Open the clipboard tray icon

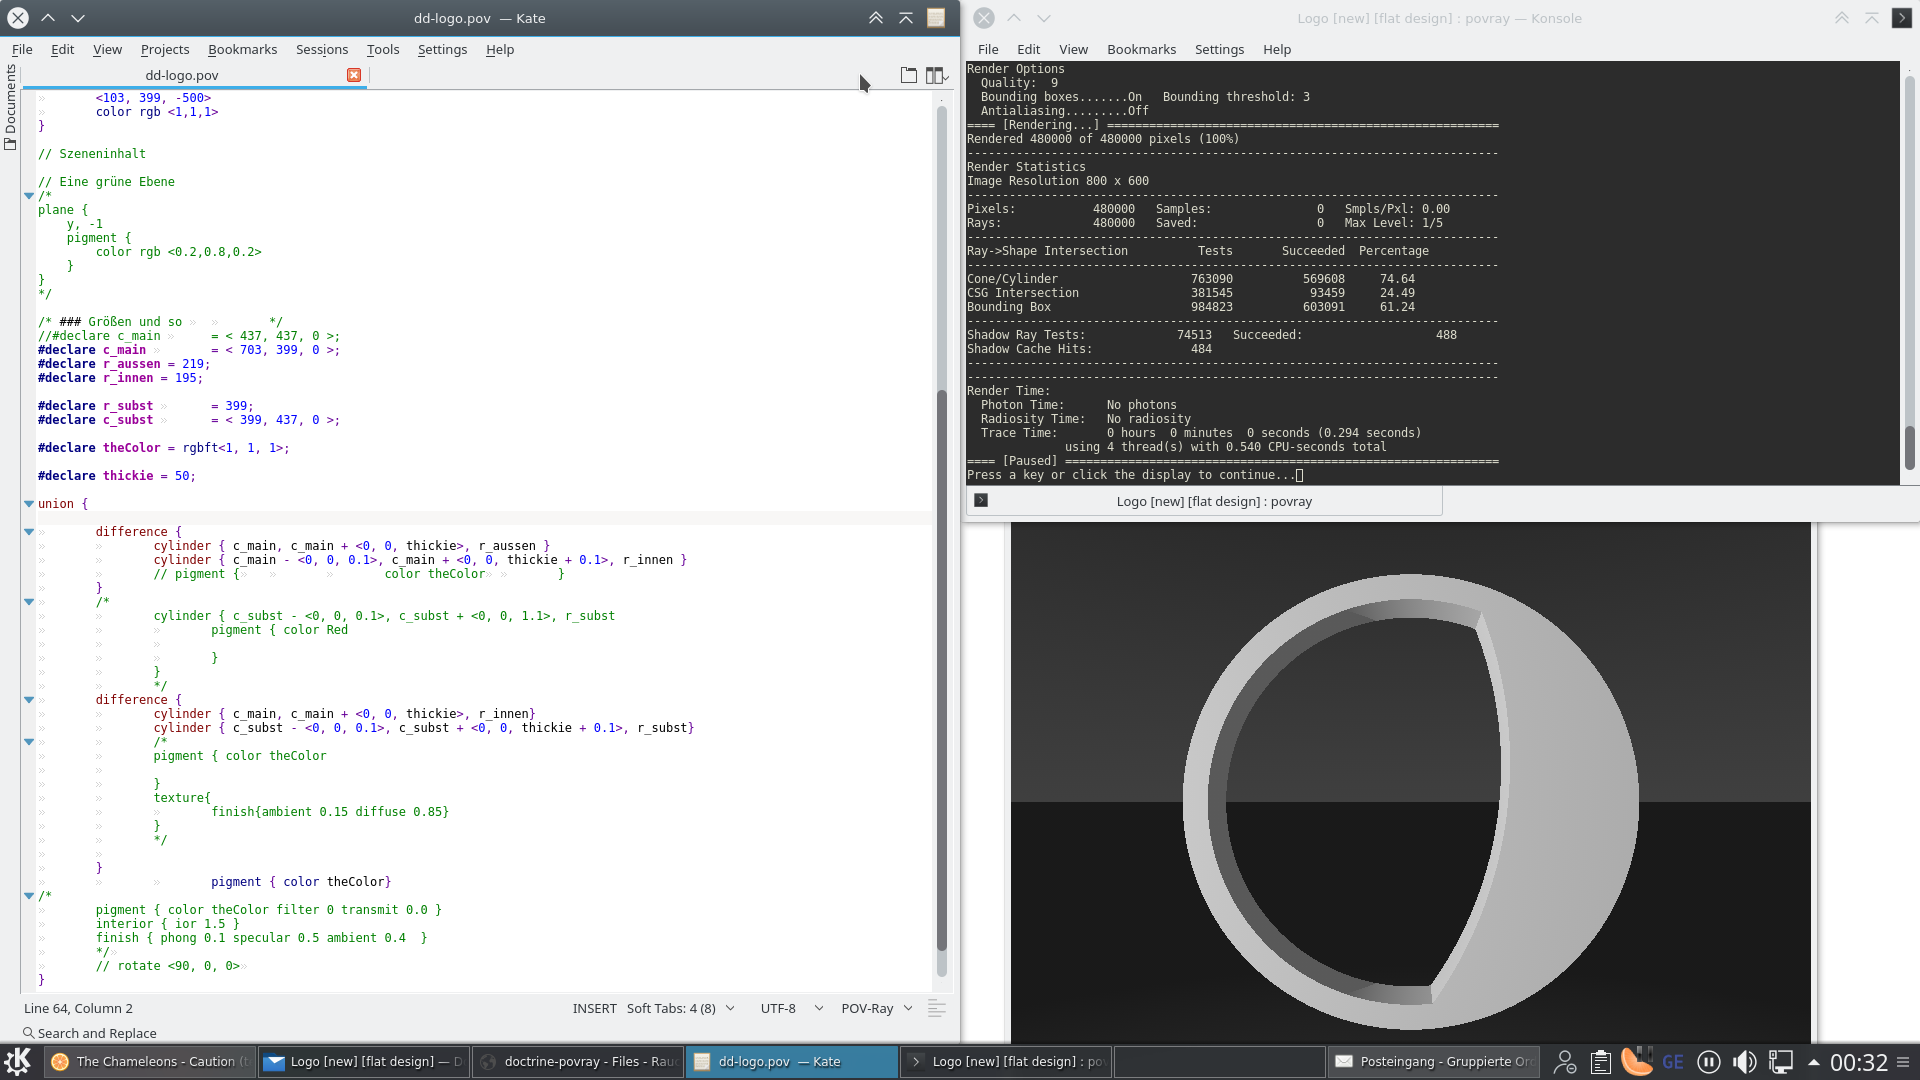(1600, 1062)
